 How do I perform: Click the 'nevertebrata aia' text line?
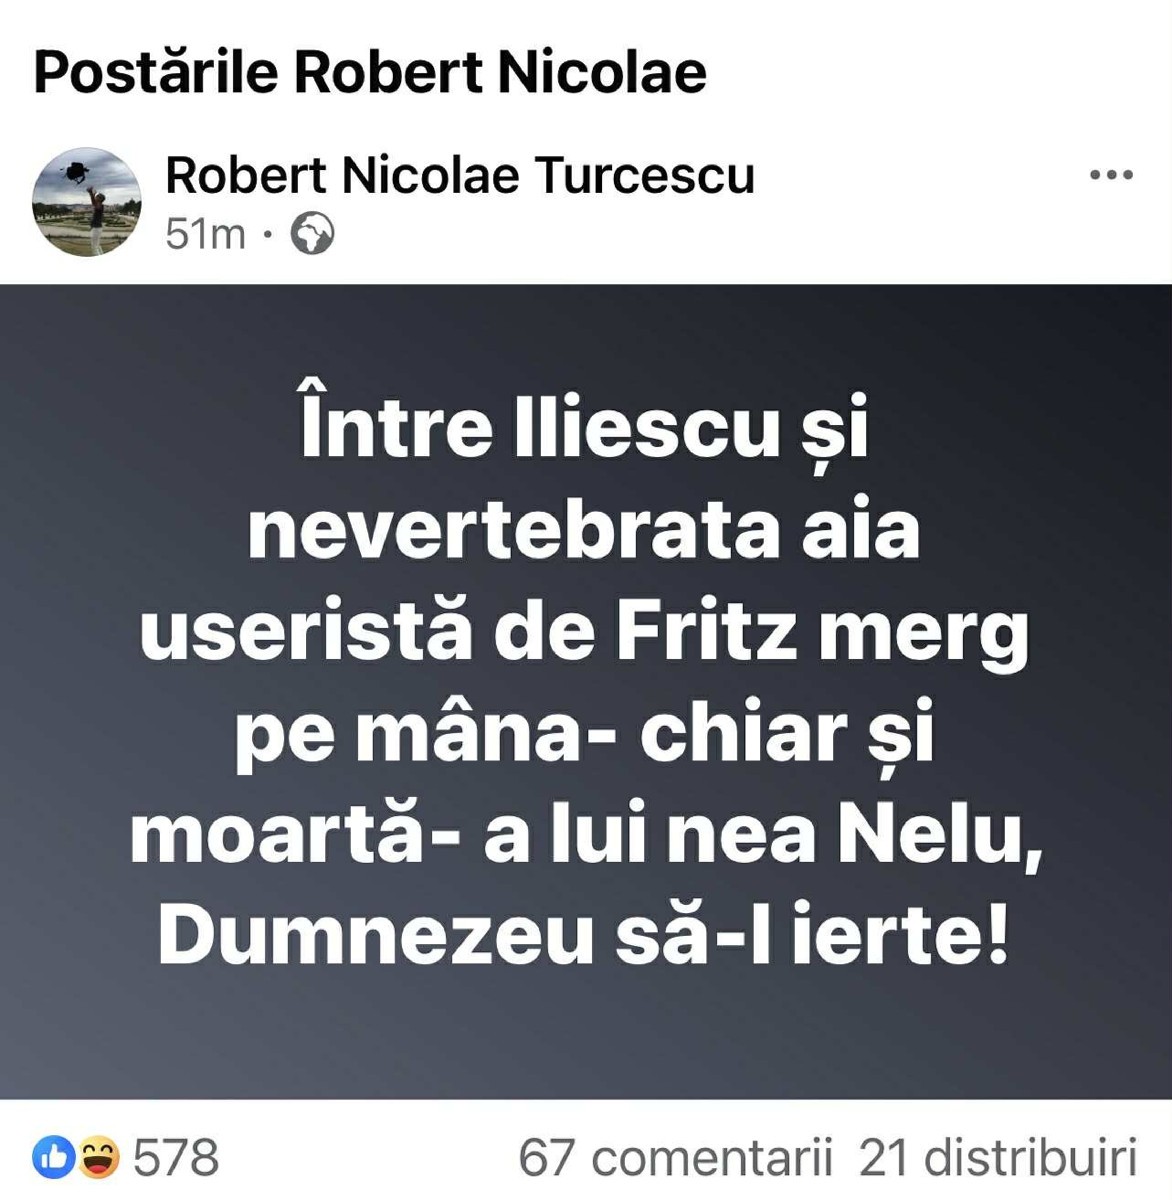[584, 530]
